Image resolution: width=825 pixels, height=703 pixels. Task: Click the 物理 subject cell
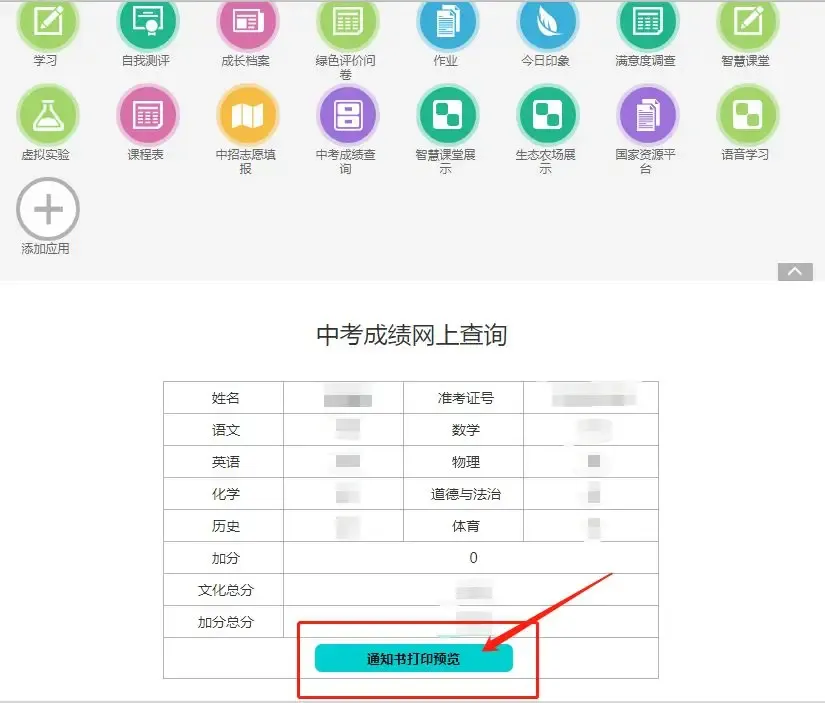pos(464,462)
